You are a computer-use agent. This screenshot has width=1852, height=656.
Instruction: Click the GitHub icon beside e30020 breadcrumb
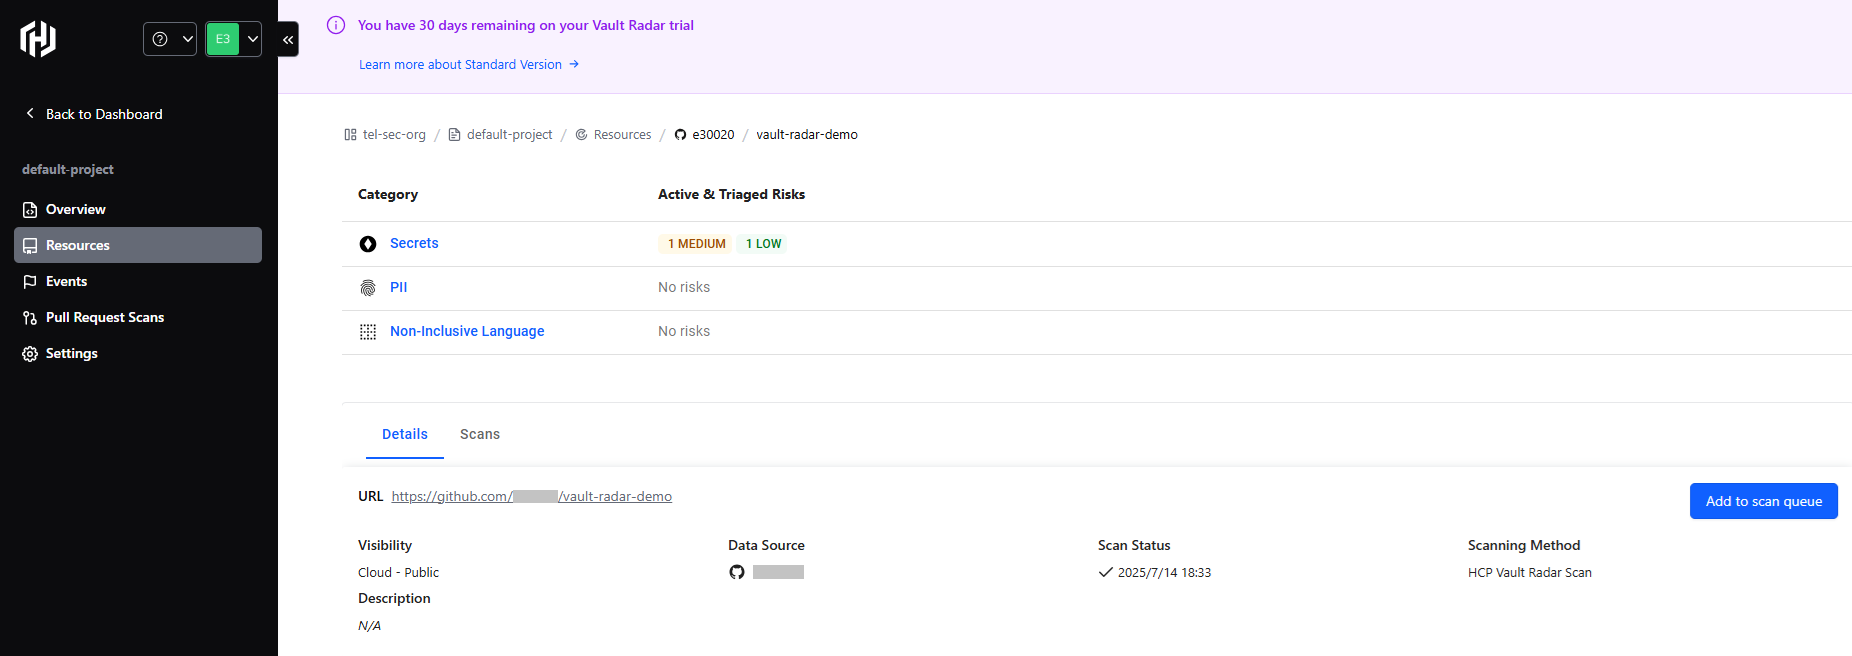point(680,134)
